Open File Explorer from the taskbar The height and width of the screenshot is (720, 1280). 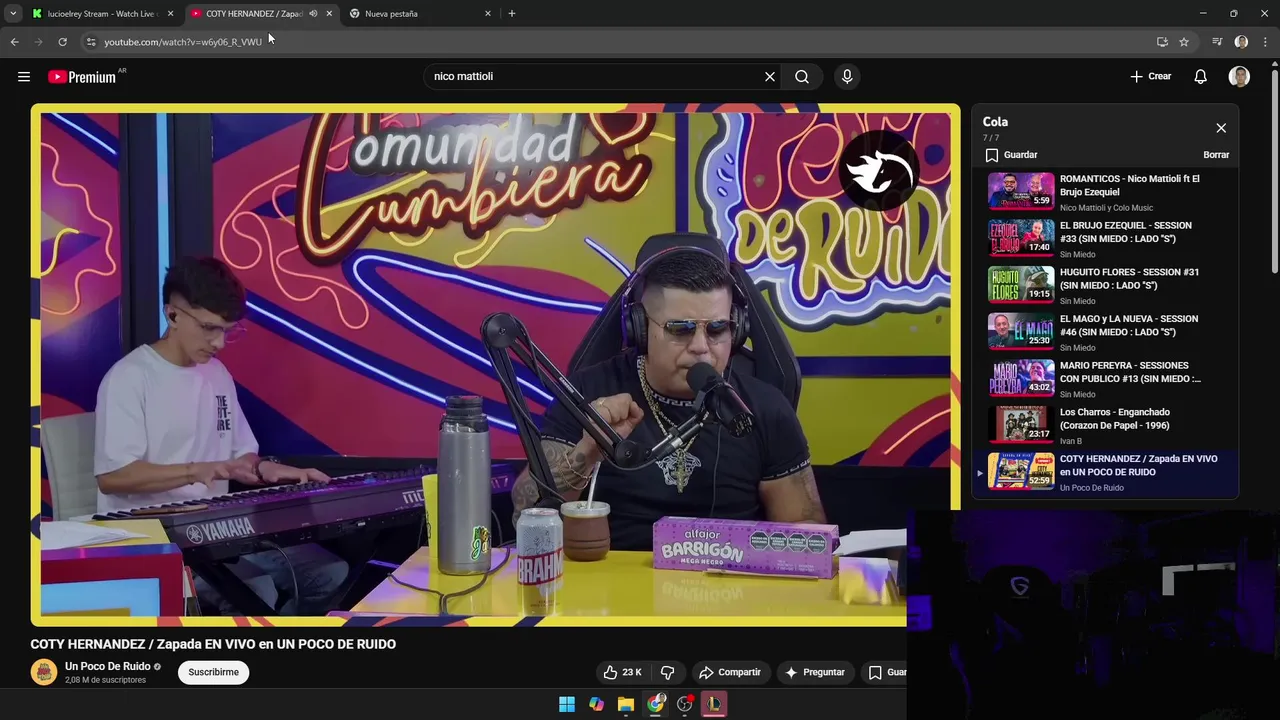626,704
